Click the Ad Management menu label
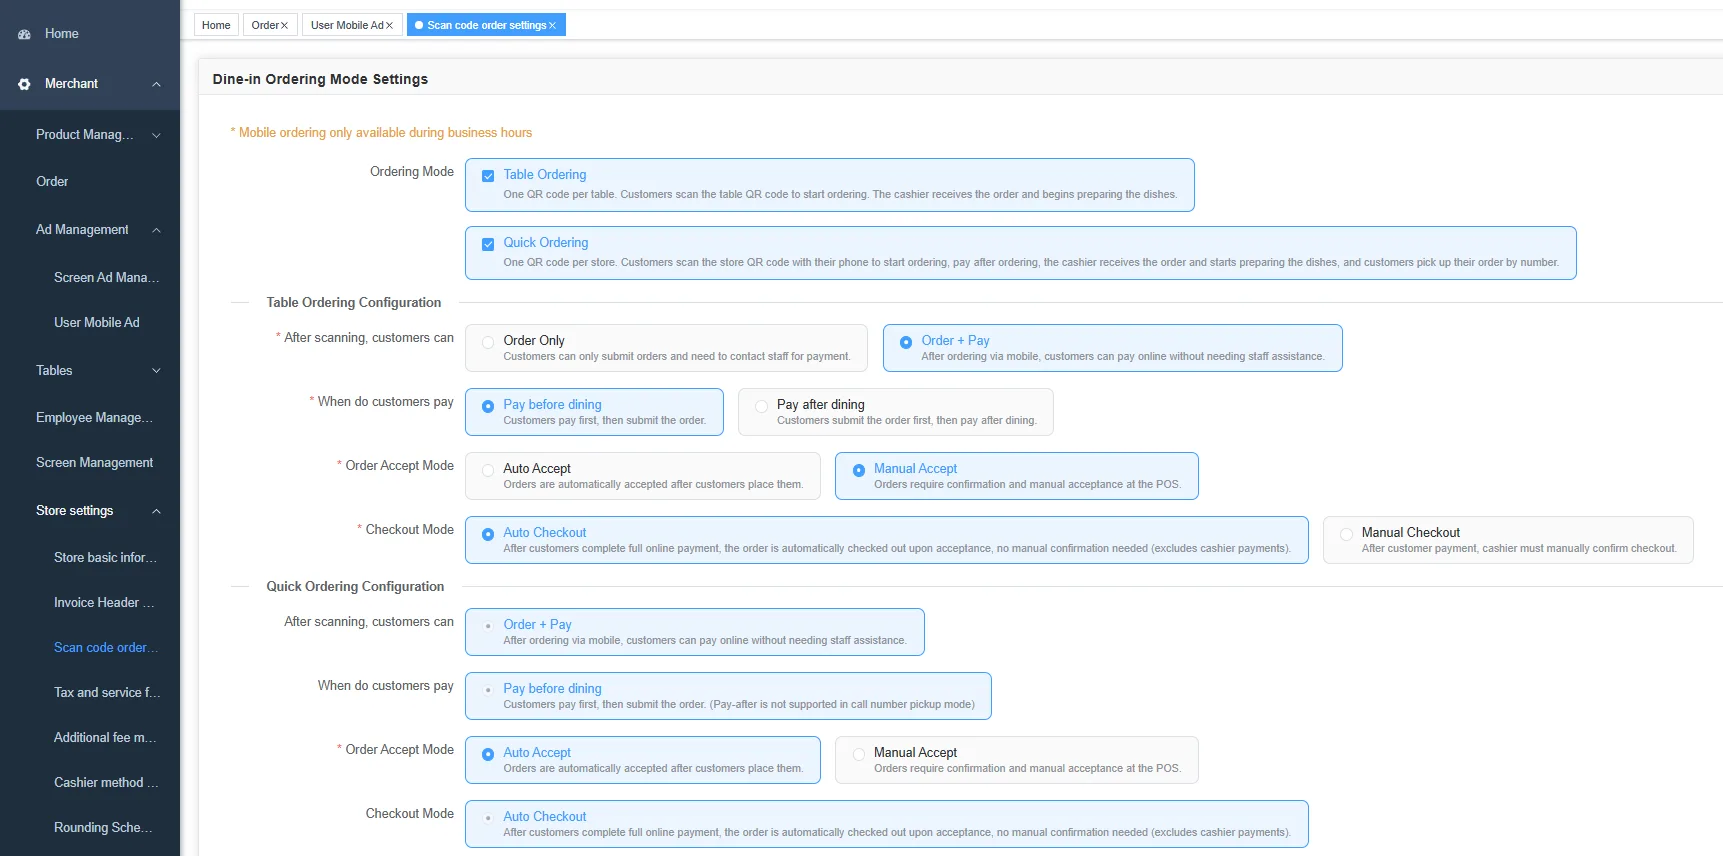This screenshot has width=1723, height=856. tap(82, 230)
